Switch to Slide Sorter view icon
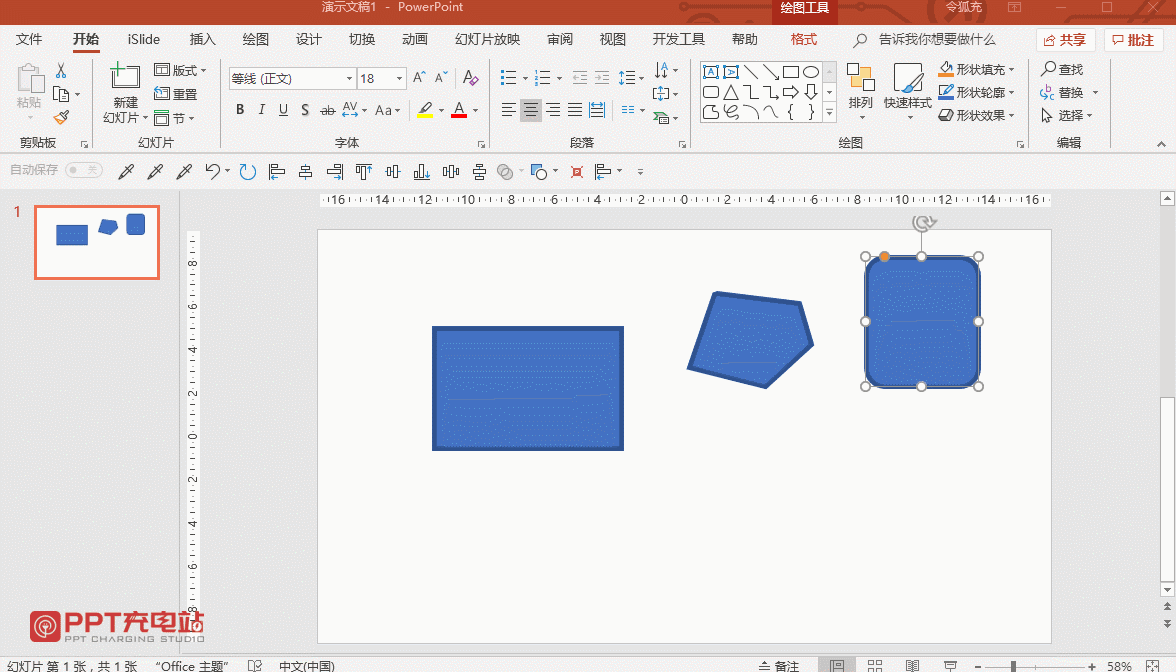The height and width of the screenshot is (672, 1176). [x=874, y=665]
